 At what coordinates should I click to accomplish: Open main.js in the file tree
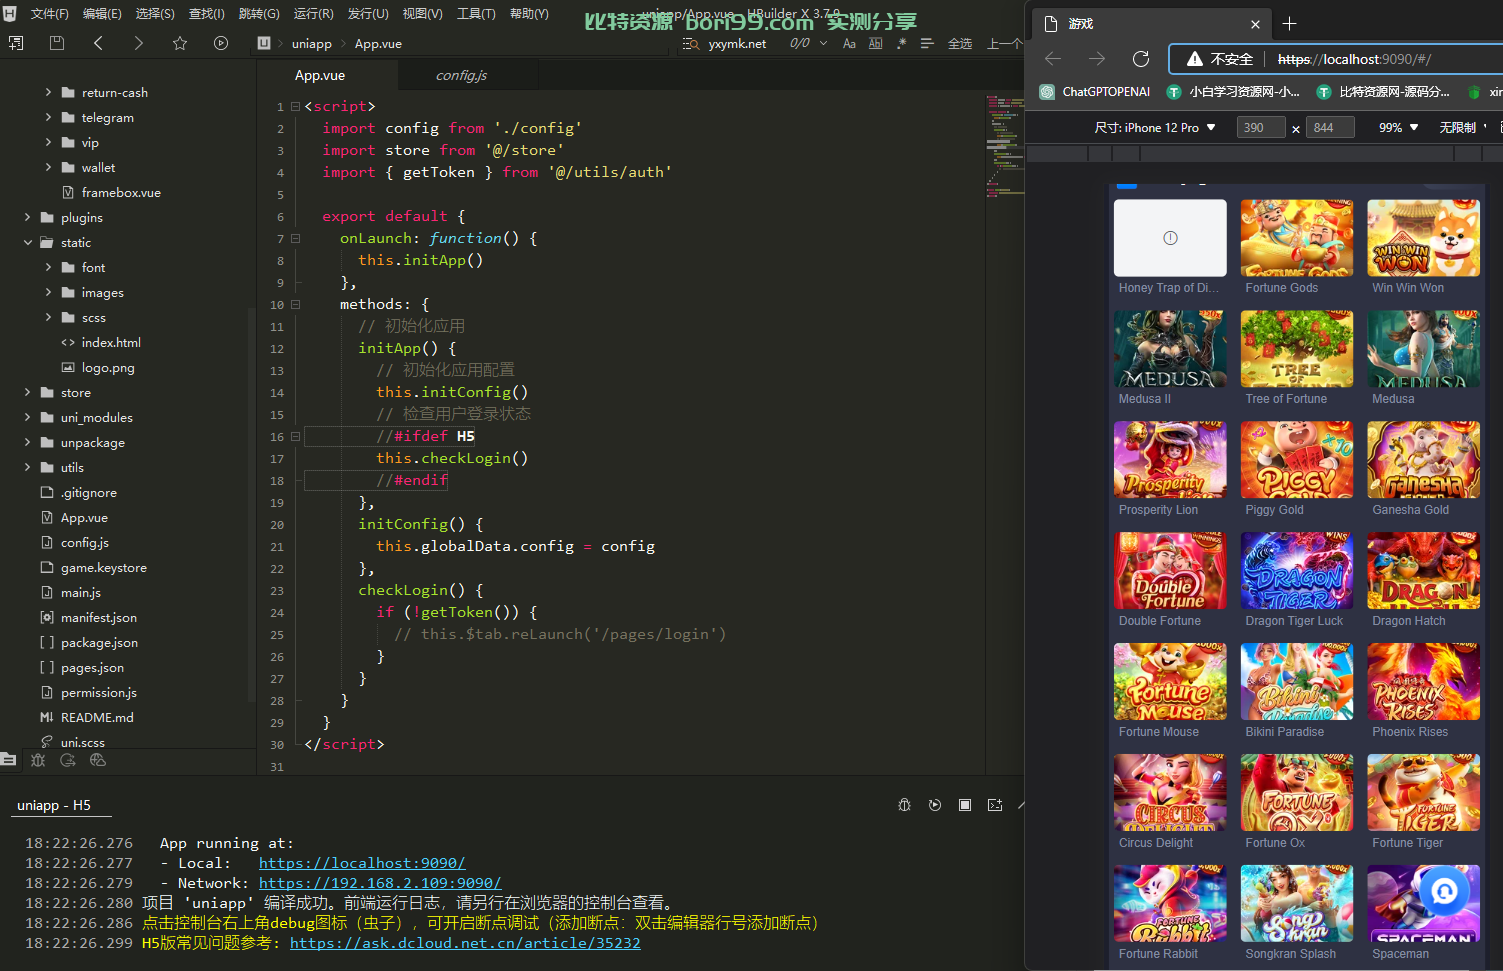point(80,592)
